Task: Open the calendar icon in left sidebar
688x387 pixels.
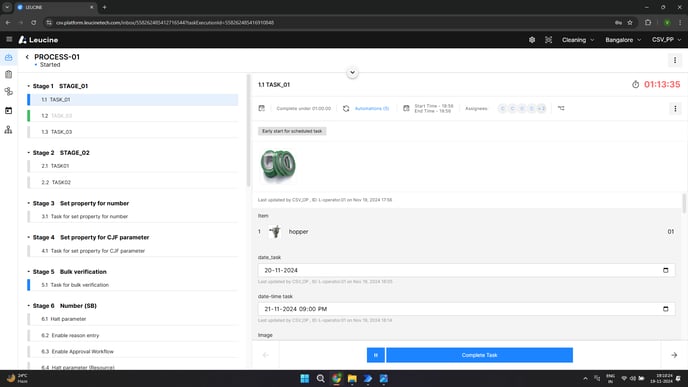Action: click(x=8, y=111)
